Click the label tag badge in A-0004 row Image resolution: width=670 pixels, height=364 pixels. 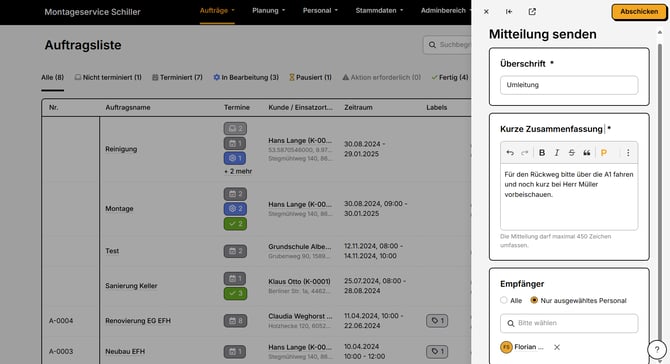click(437, 321)
